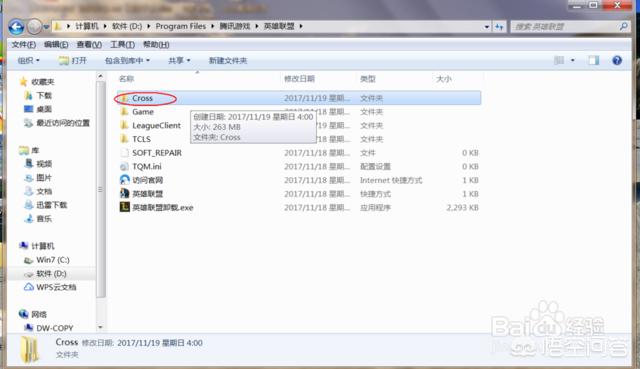Viewport: 640px width, 369px height.
Task: Open the 共享 dropdown
Action: pyautogui.click(x=179, y=60)
